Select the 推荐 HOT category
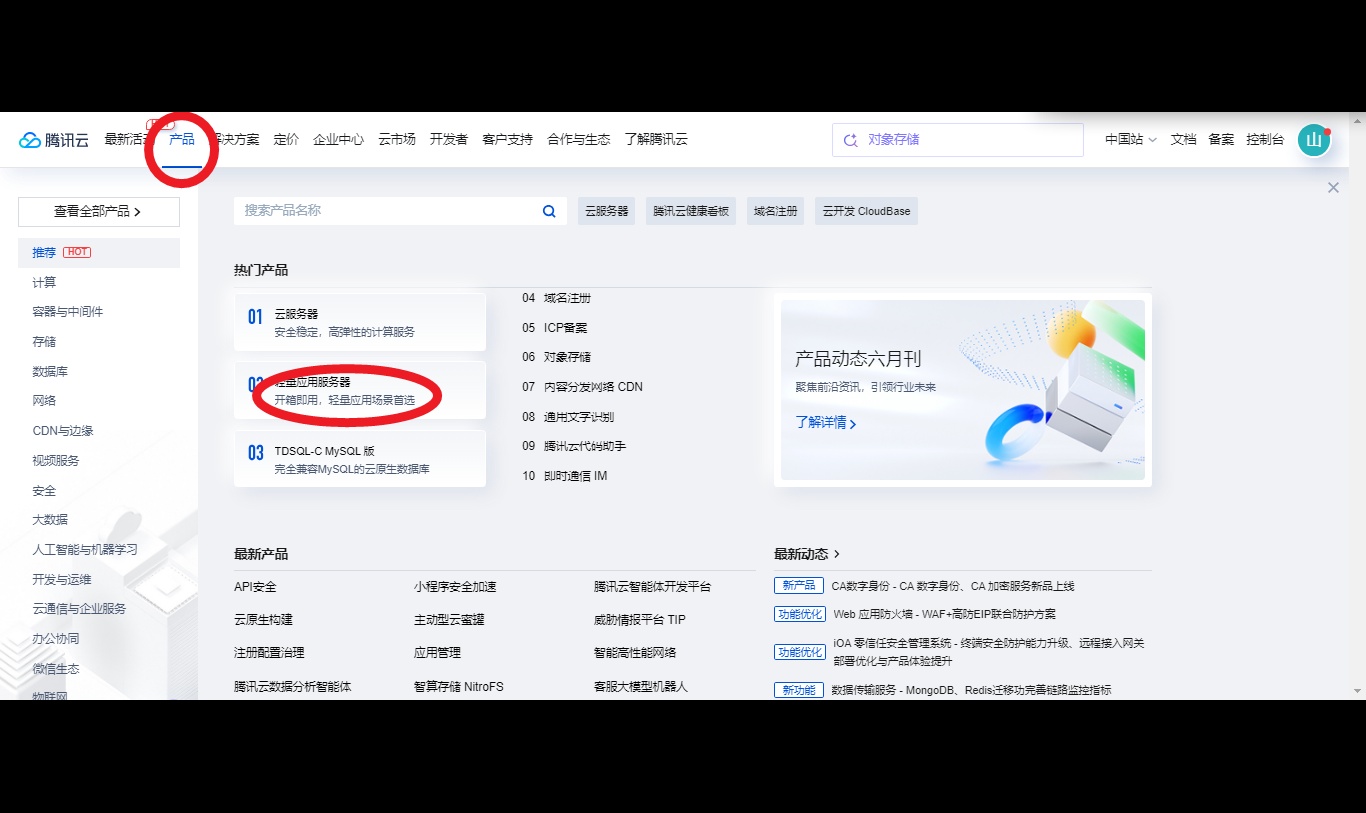Screen dimensions: 1366x813 [99, 253]
